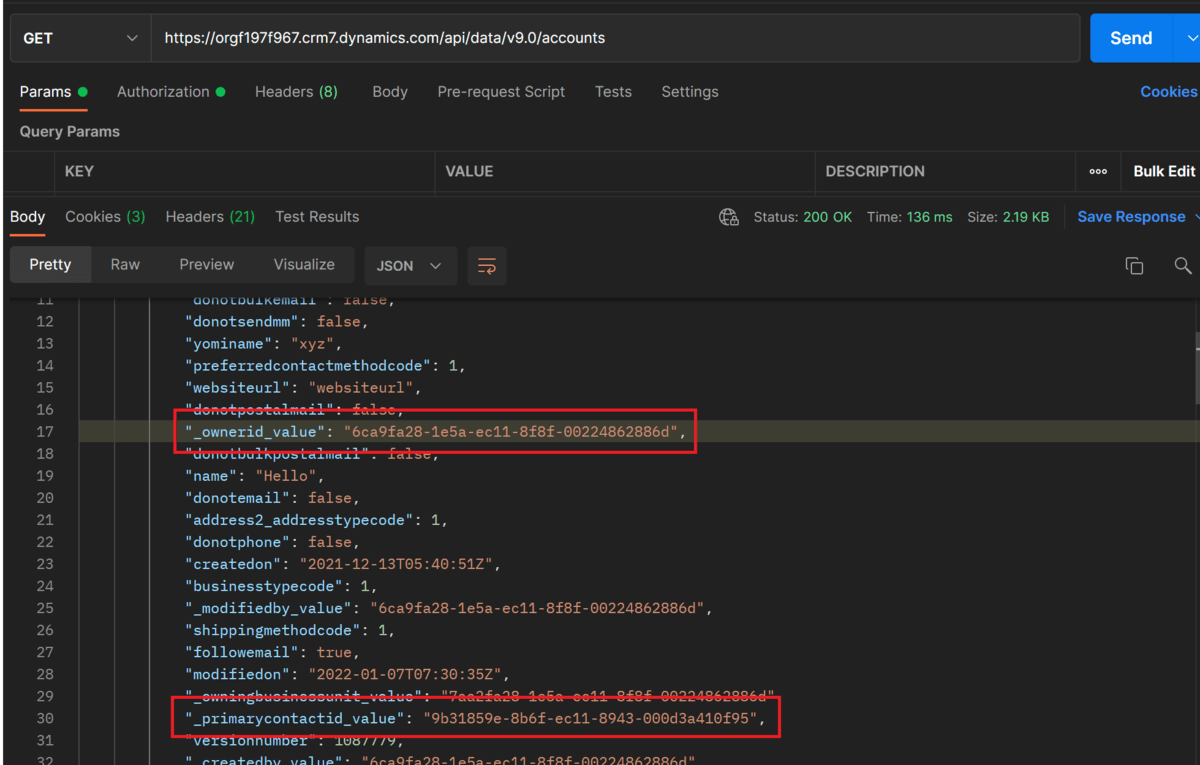View the Test Results tab
This screenshot has height=765, width=1200.
pyautogui.click(x=317, y=216)
